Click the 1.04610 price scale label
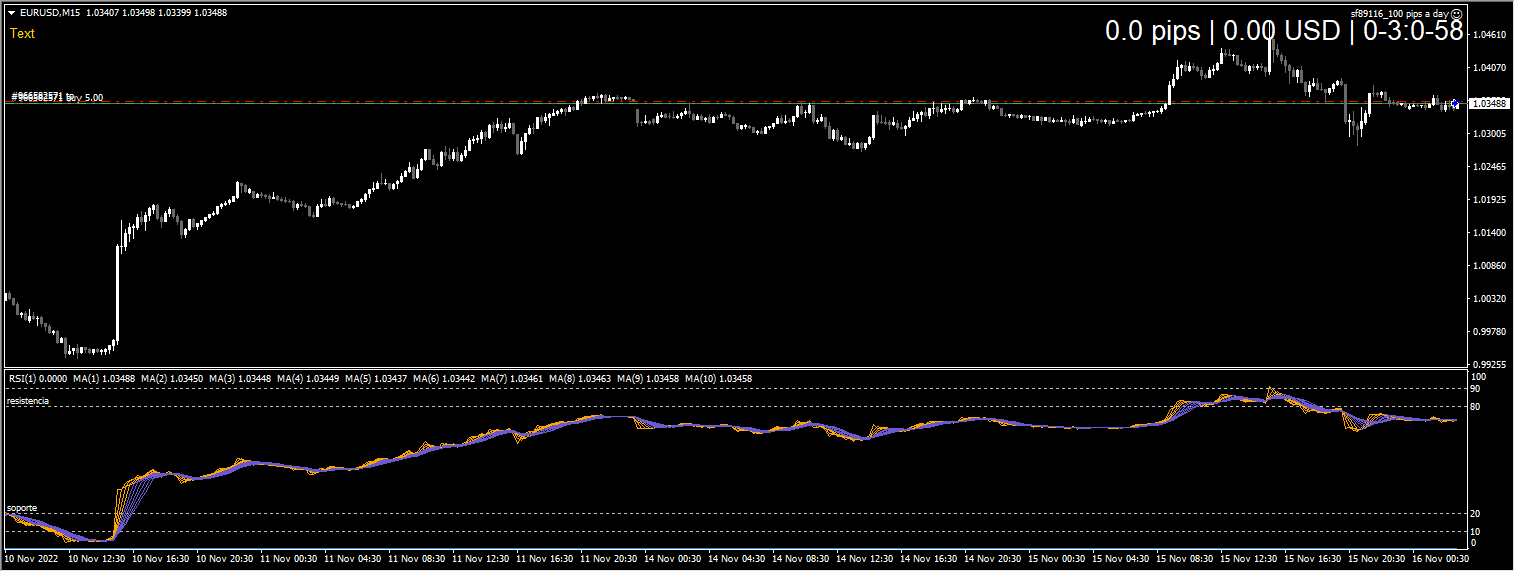This screenshot has height=572, width=1515. tap(1491, 35)
